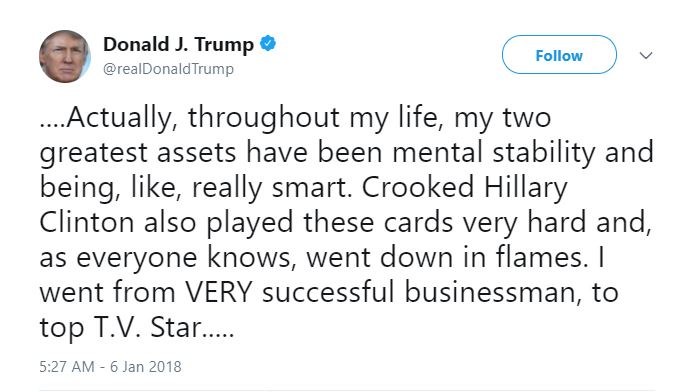This screenshot has height=392, width=696.
Task: Open Donald J. Trump's profile avatar photo
Action: [65, 56]
